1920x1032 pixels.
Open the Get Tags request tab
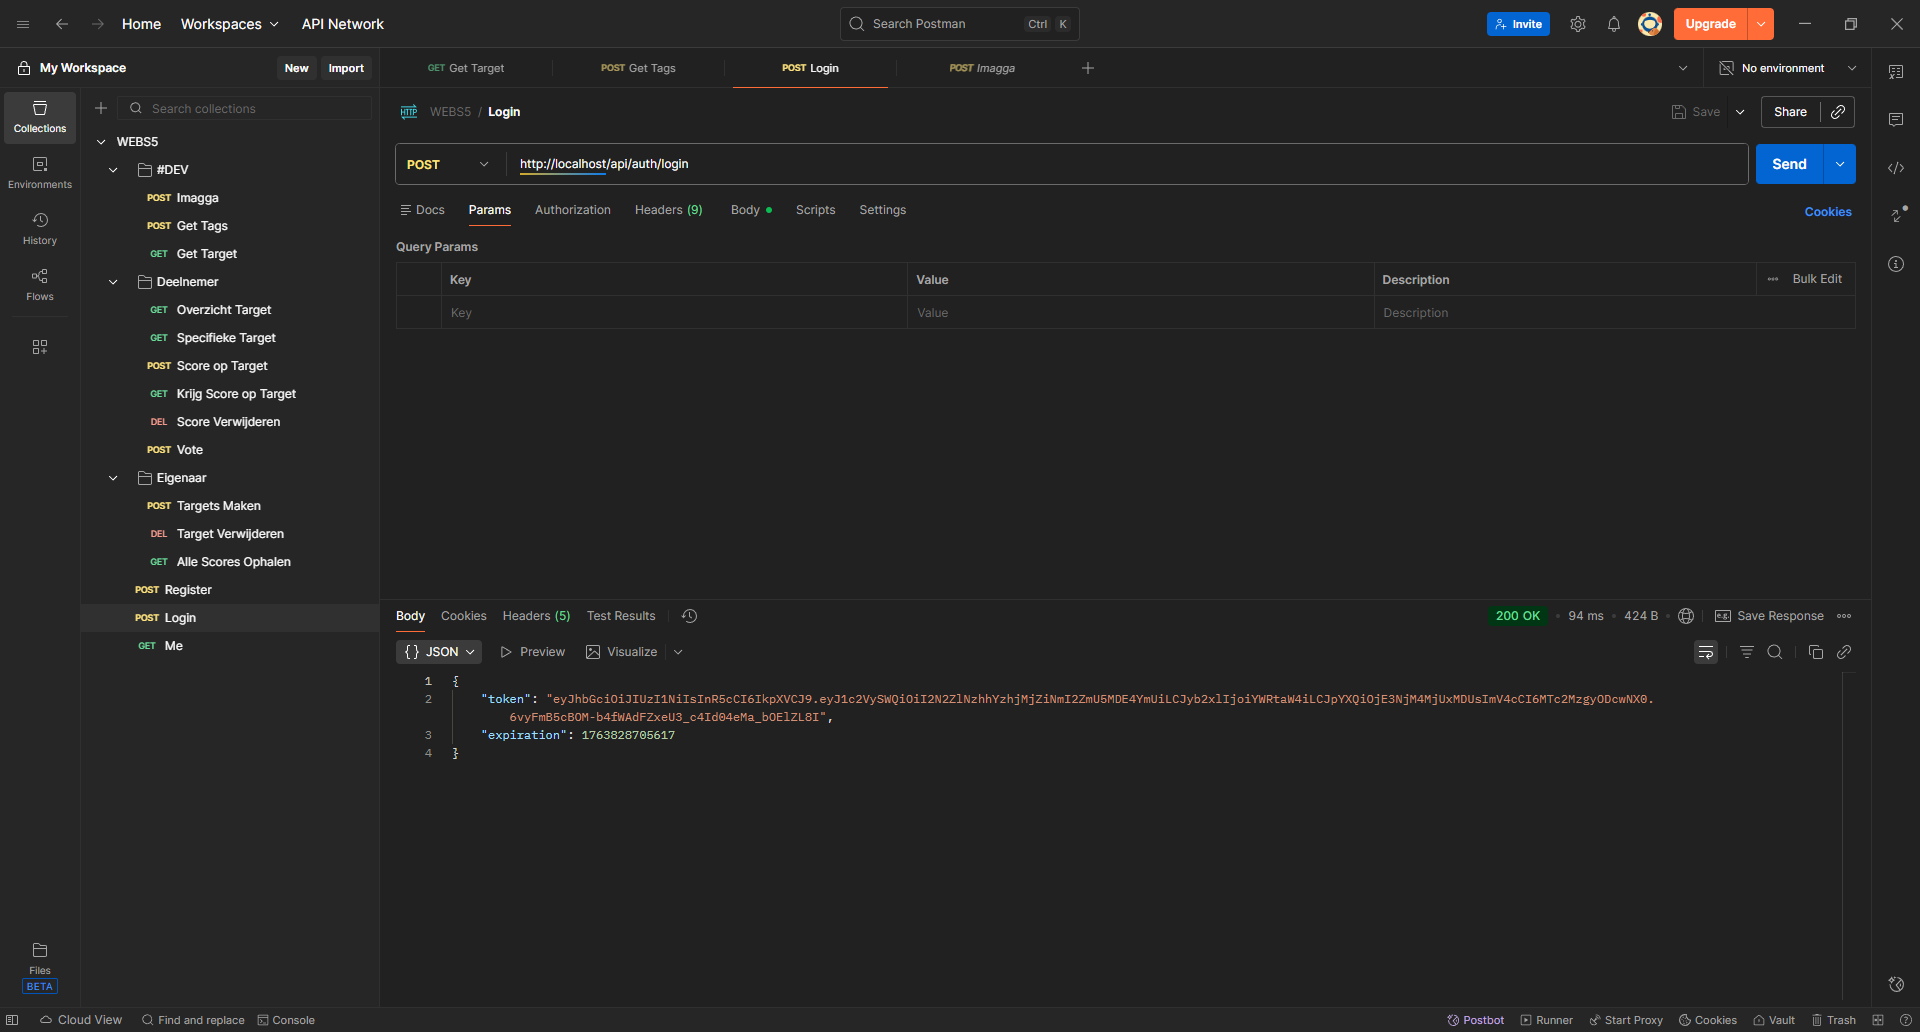[638, 68]
